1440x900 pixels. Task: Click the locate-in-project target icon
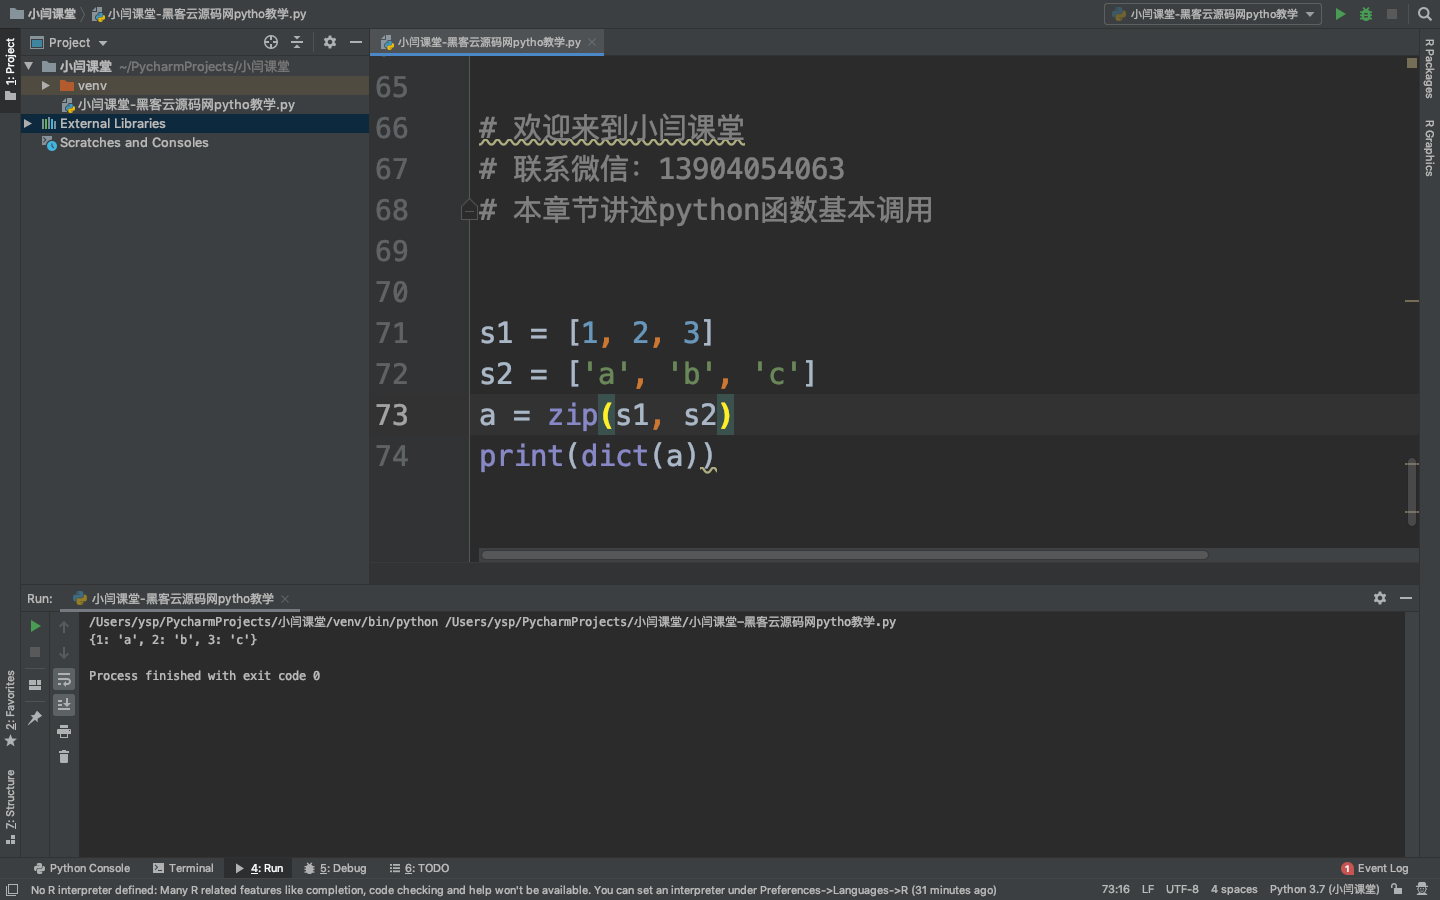point(271,42)
